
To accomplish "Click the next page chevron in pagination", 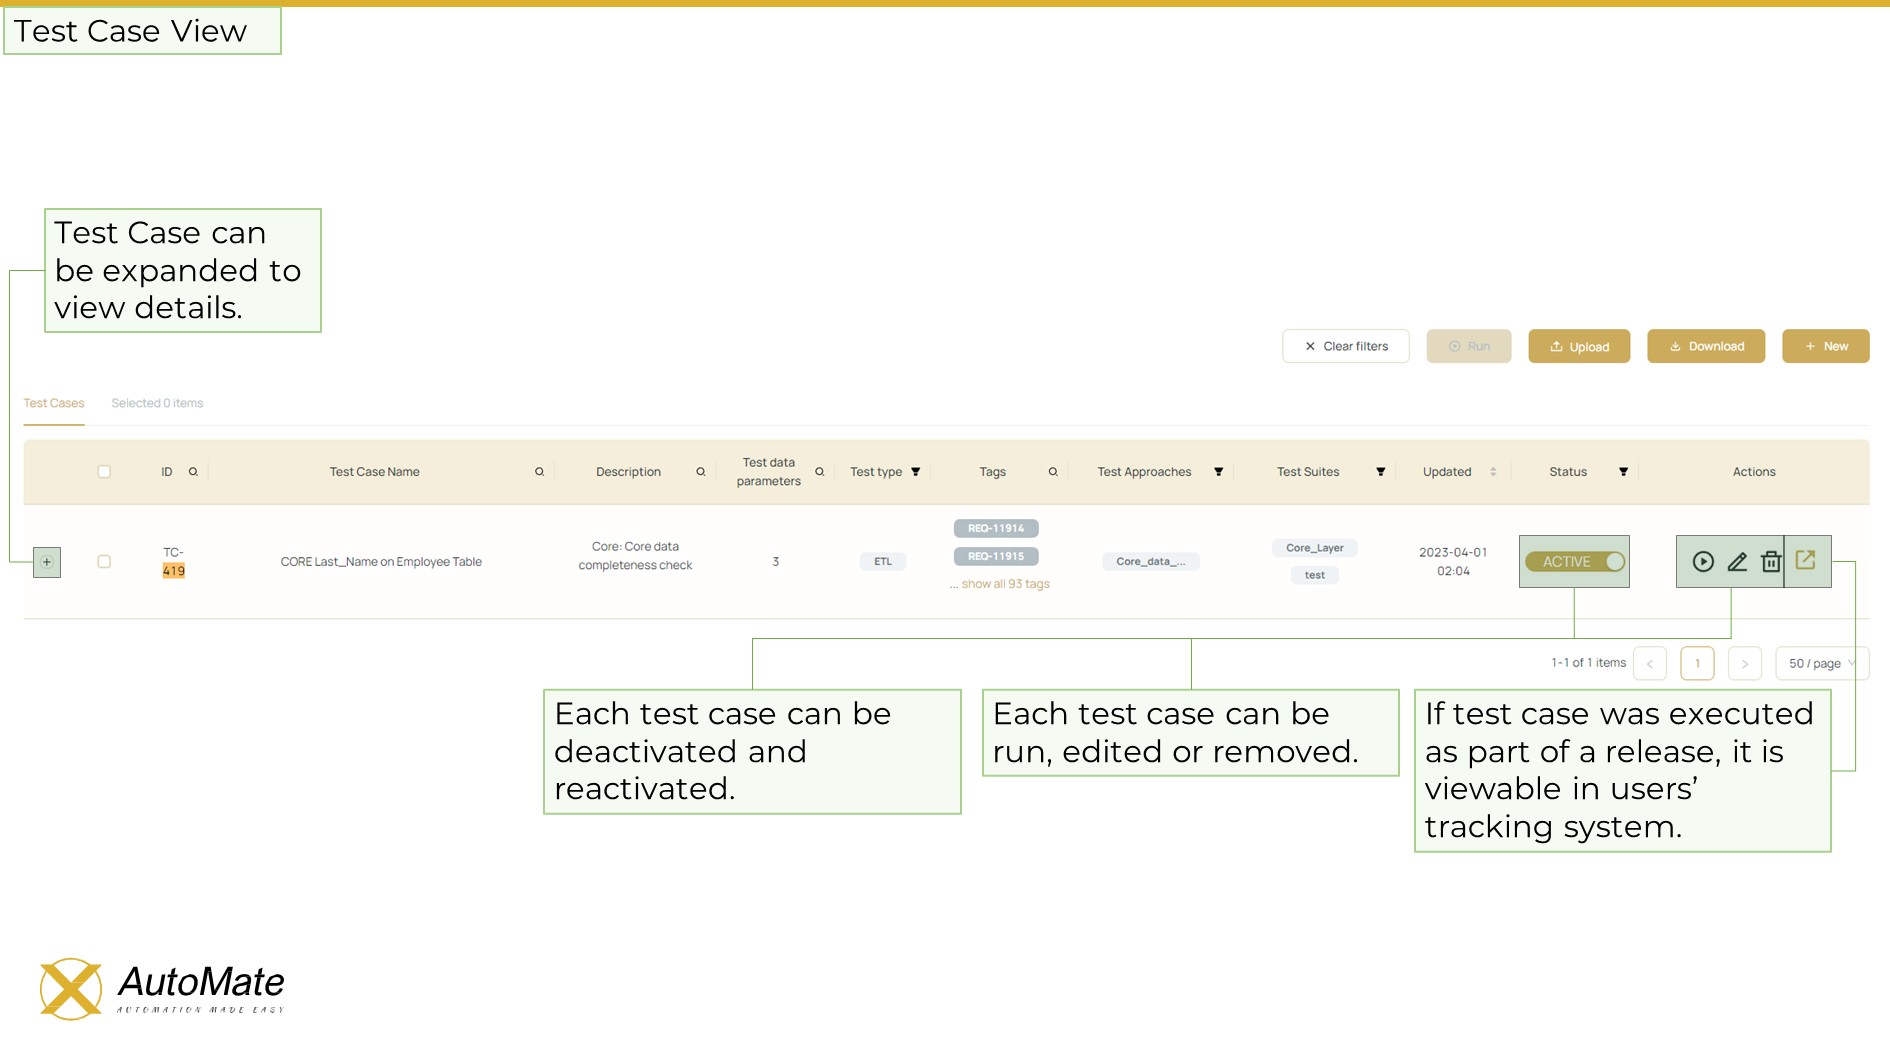I will [x=1745, y=663].
